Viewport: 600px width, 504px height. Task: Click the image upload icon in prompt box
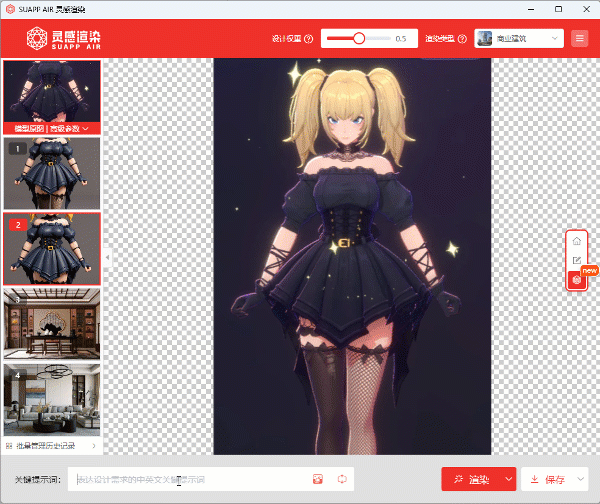319,479
